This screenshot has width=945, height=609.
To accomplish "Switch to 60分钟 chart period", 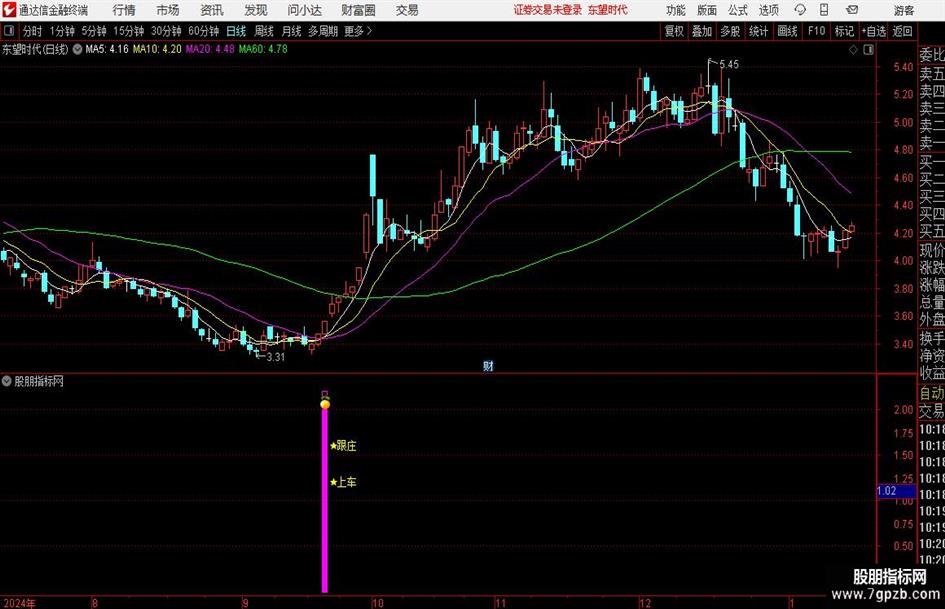I will pos(204,31).
